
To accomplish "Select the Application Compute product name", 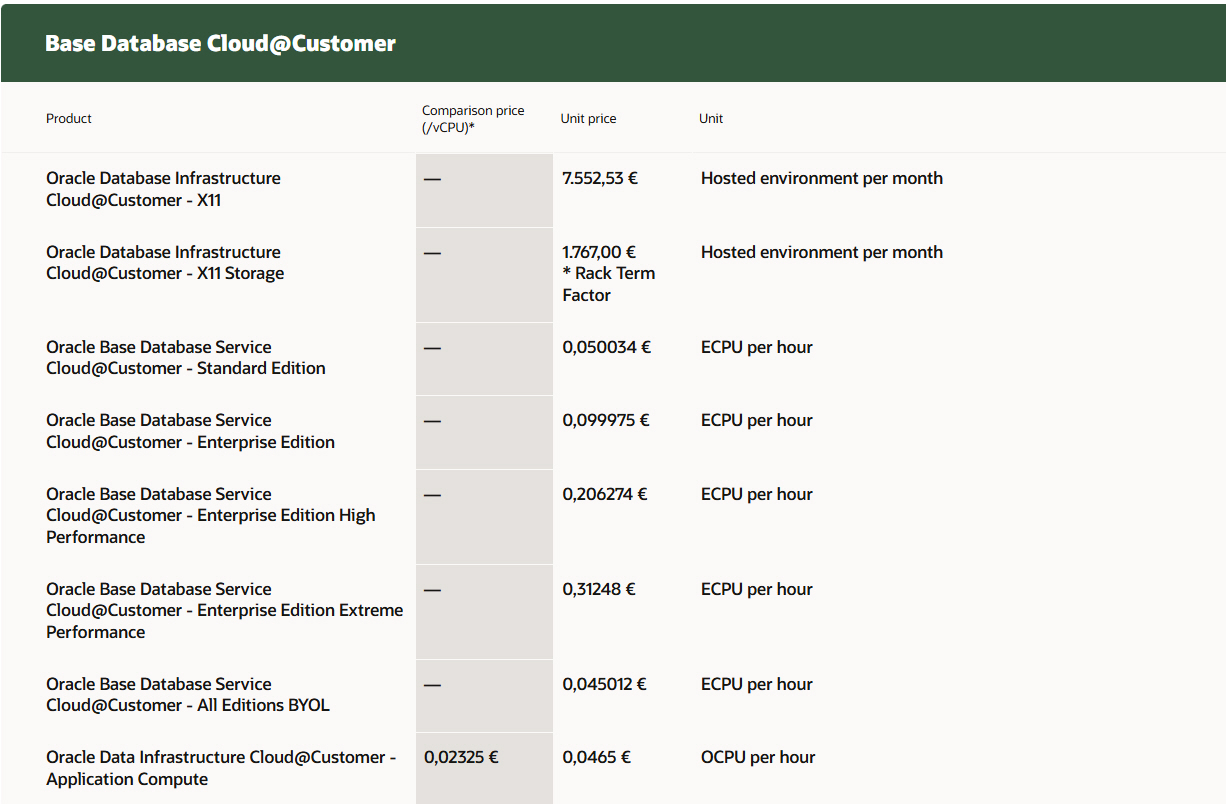I will tap(221, 768).
